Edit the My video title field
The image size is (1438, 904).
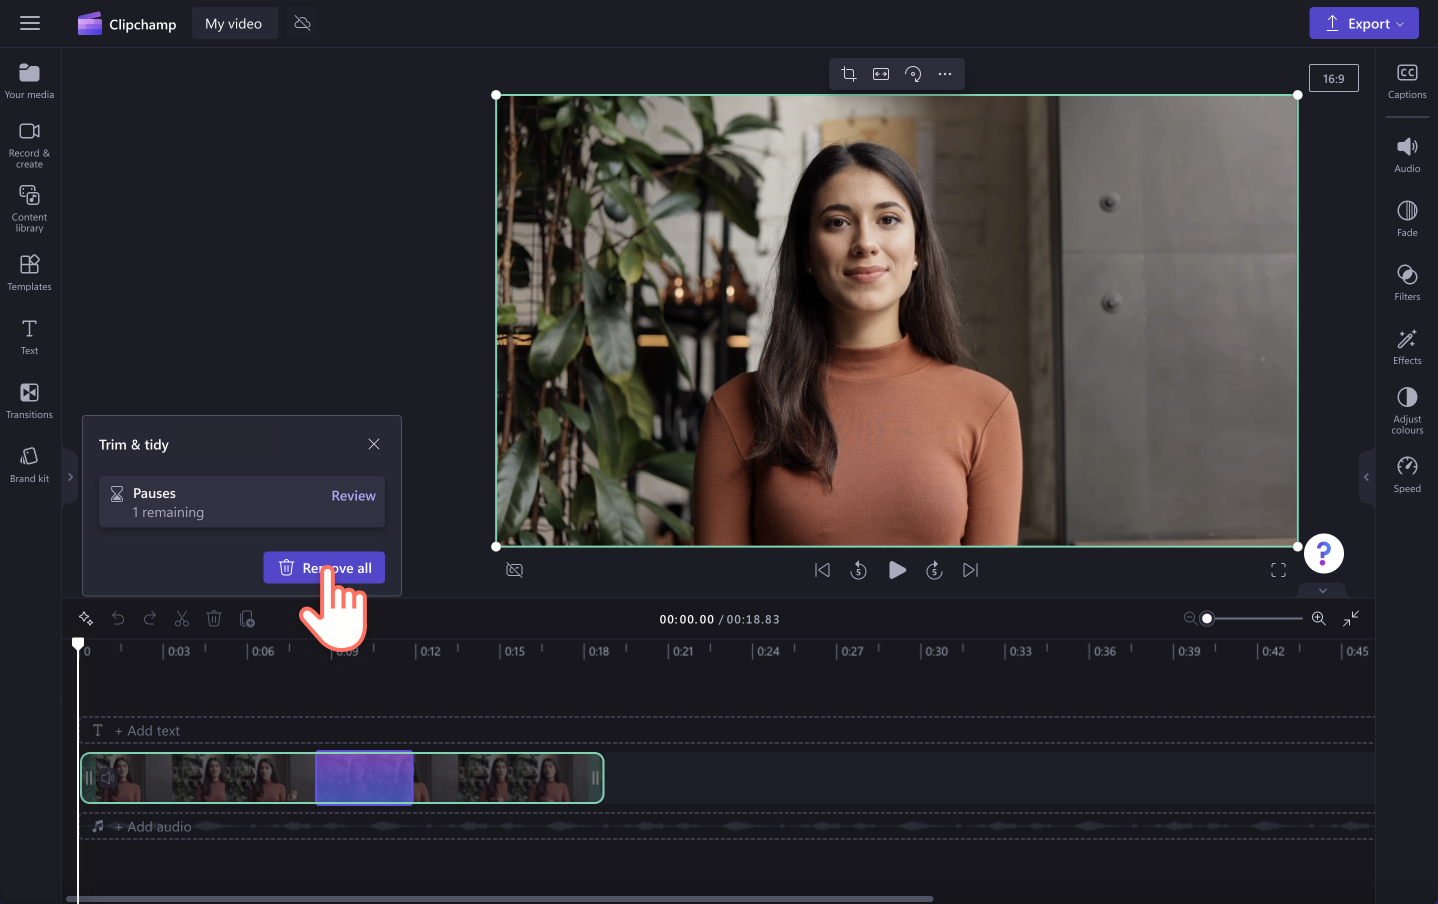click(234, 23)
